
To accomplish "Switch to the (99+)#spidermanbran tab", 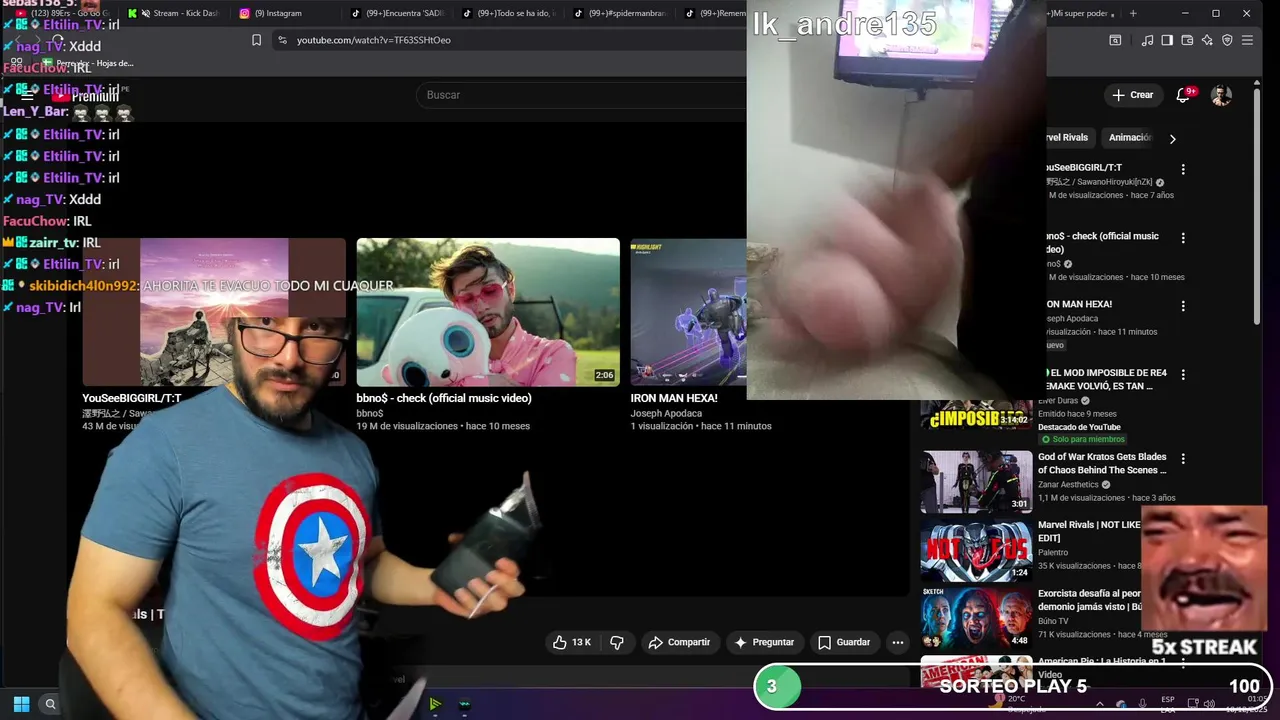I will (x=620, y=13).
